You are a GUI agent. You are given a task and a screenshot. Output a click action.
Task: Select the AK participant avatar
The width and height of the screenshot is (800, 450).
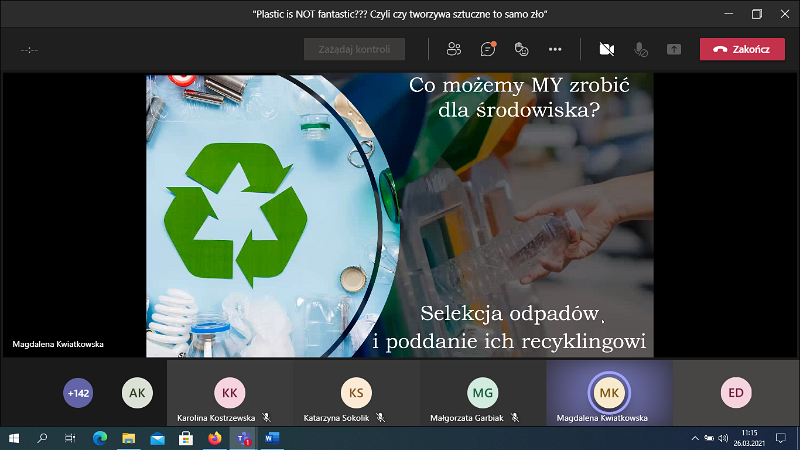[x=137, y=393]
